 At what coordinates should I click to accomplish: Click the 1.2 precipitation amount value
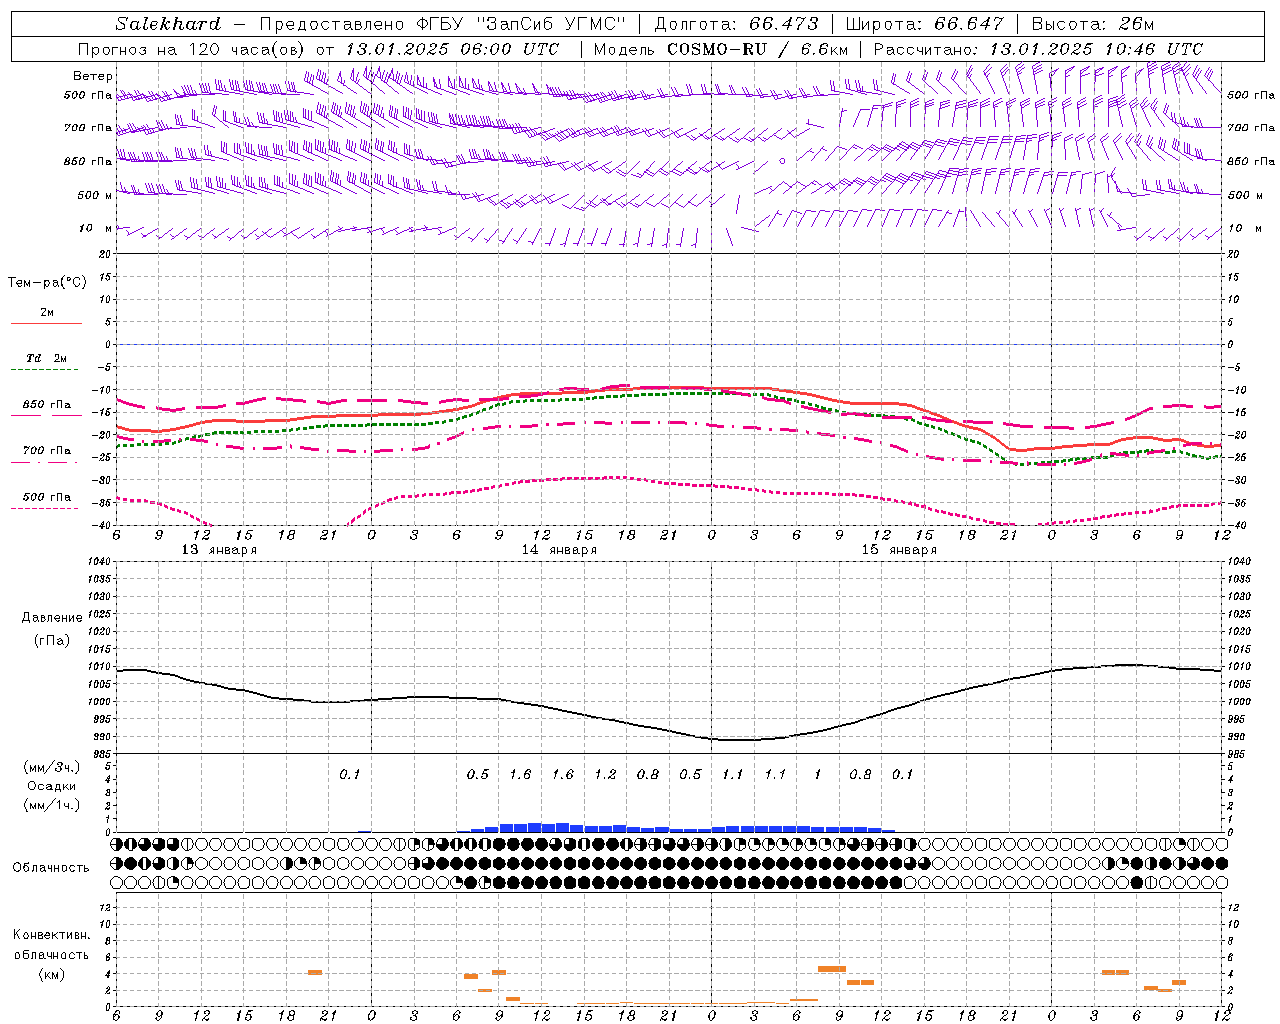click(606, 775)
